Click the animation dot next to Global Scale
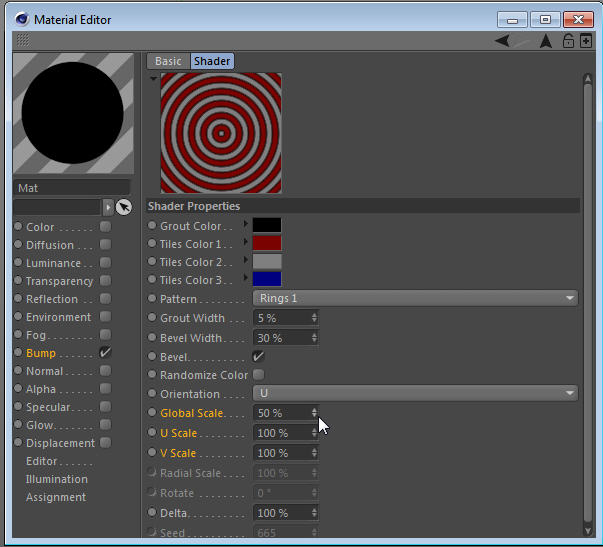Viewport: 603px width, 547px height. [152, 412]
